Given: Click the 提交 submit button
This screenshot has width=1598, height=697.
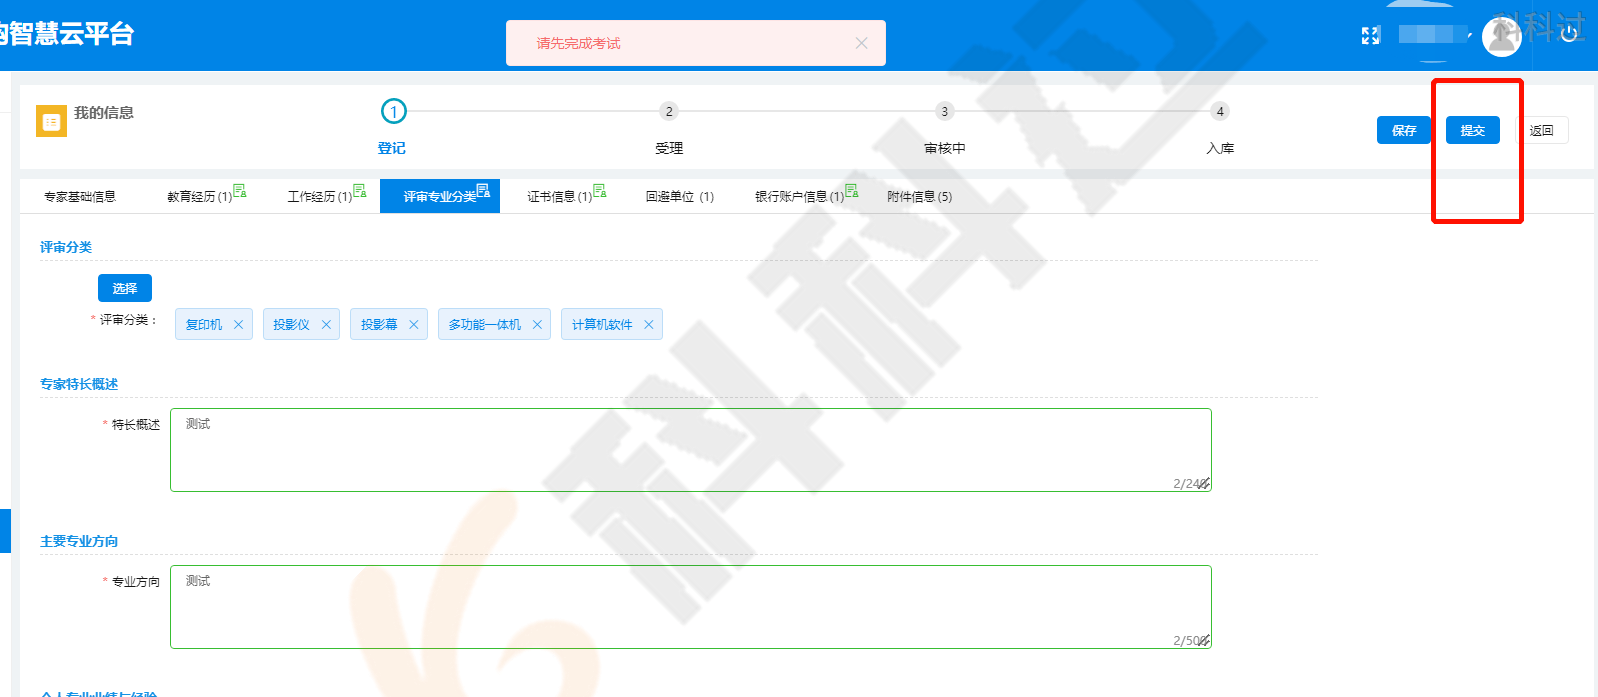Looking at the screenshot, I should pyautogui.click(x=1472, y=131).
